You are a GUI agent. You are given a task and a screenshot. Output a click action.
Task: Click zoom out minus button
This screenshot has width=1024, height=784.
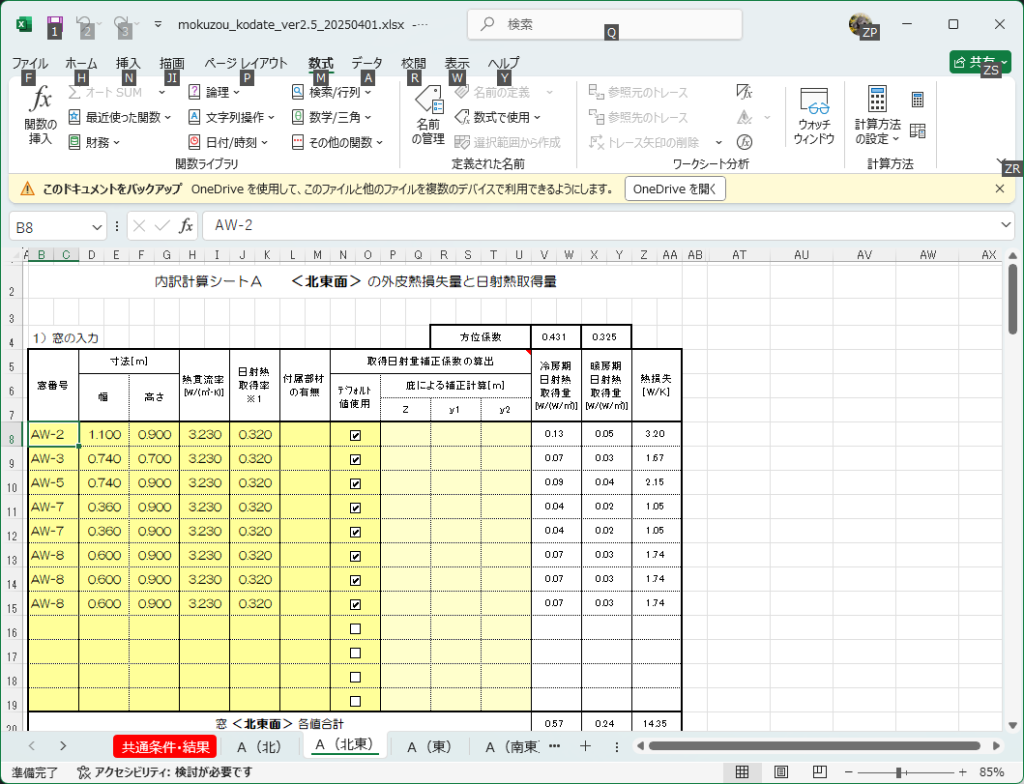coord(848,772)
